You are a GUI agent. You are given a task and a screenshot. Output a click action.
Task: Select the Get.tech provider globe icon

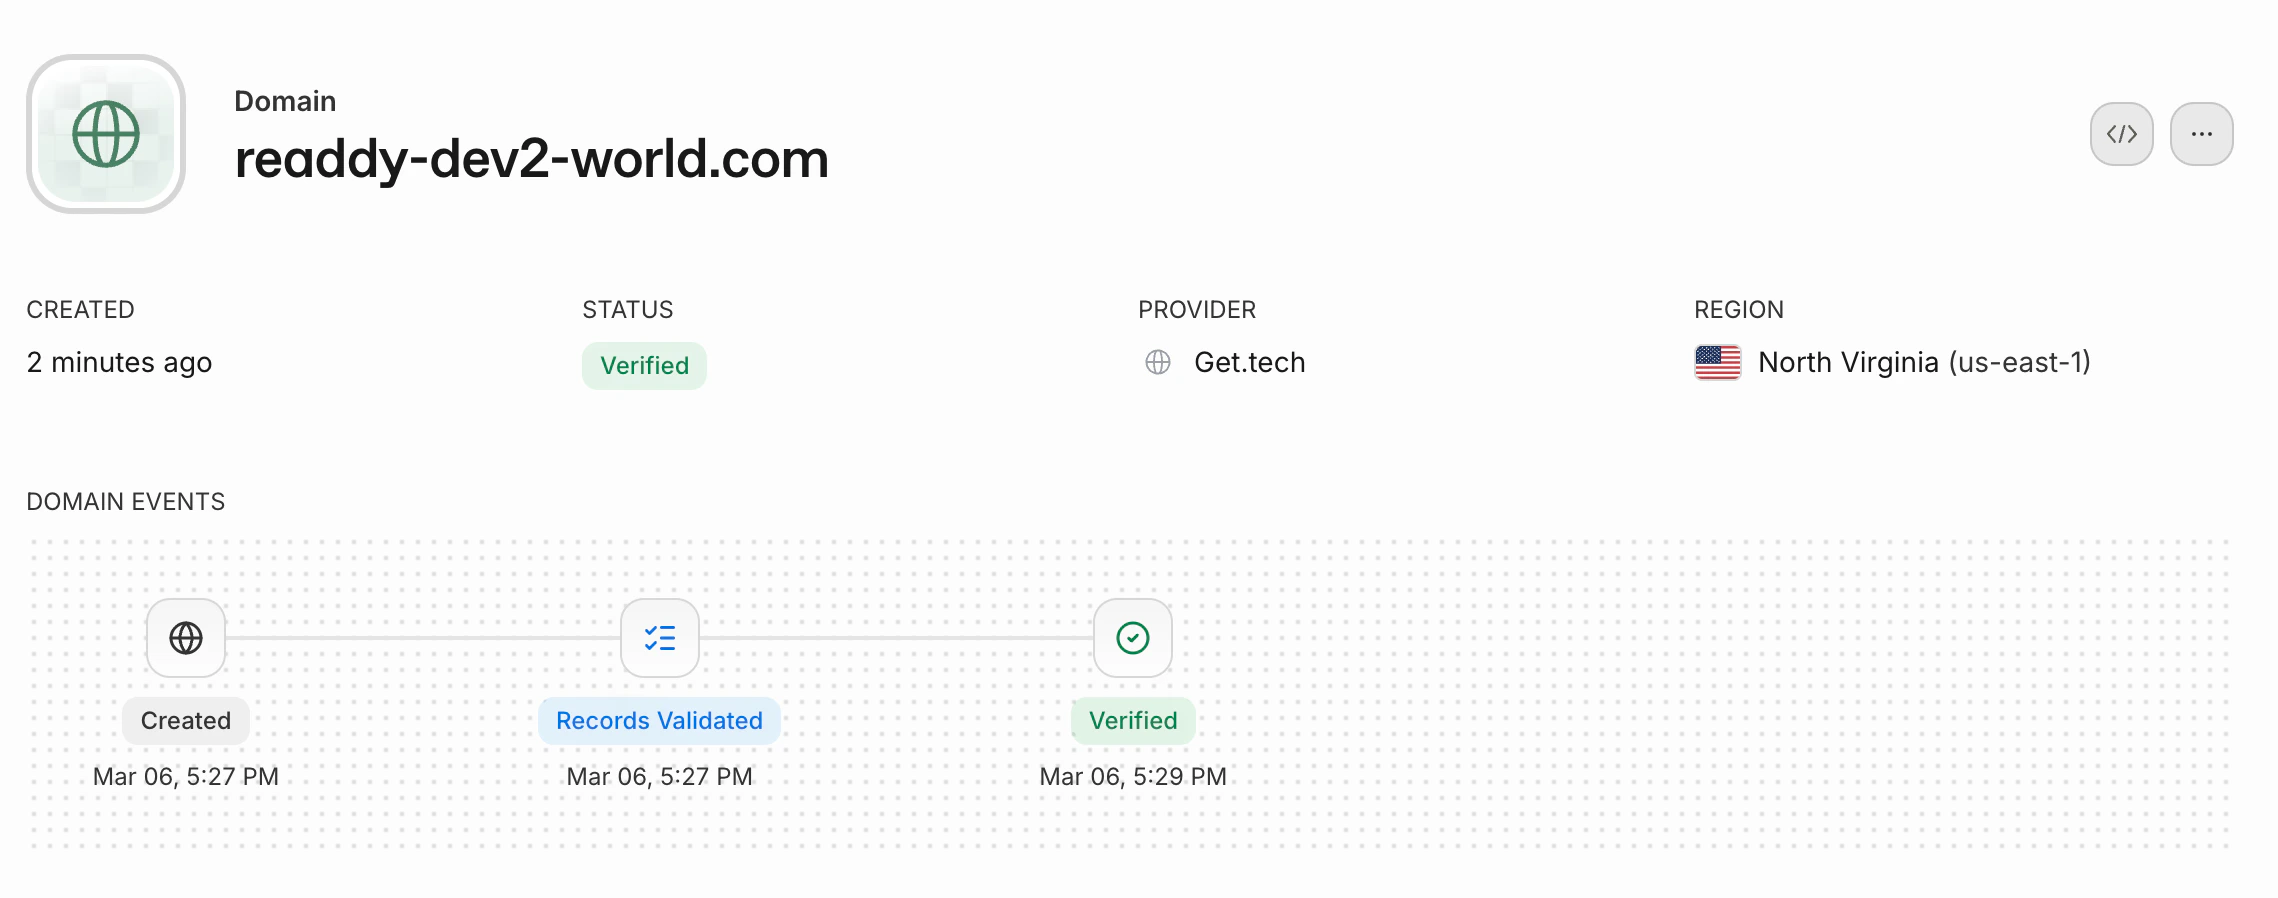click(x=1158, y=362)
